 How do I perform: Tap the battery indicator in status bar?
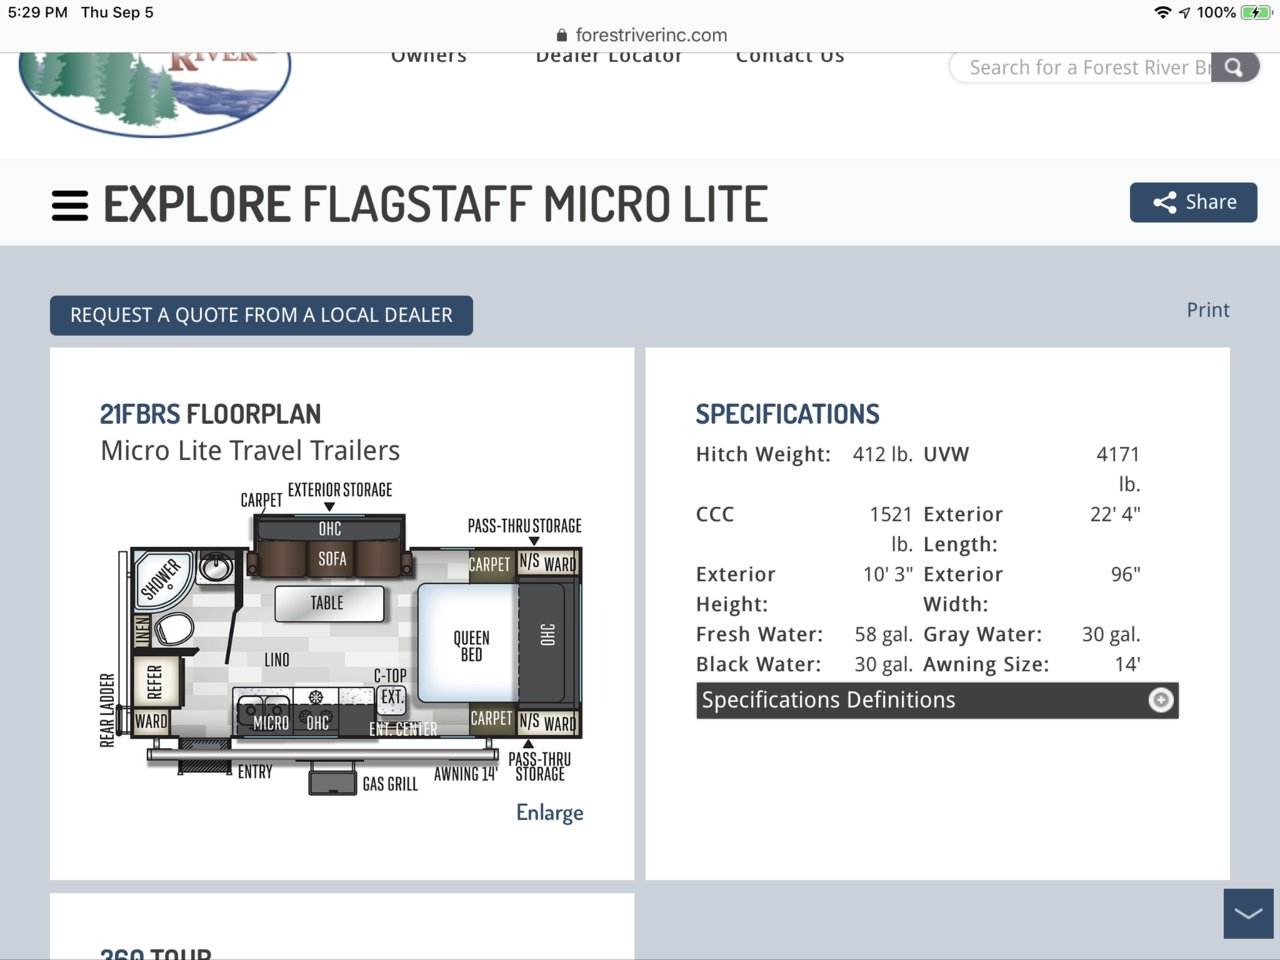[x=1256, y=13]
